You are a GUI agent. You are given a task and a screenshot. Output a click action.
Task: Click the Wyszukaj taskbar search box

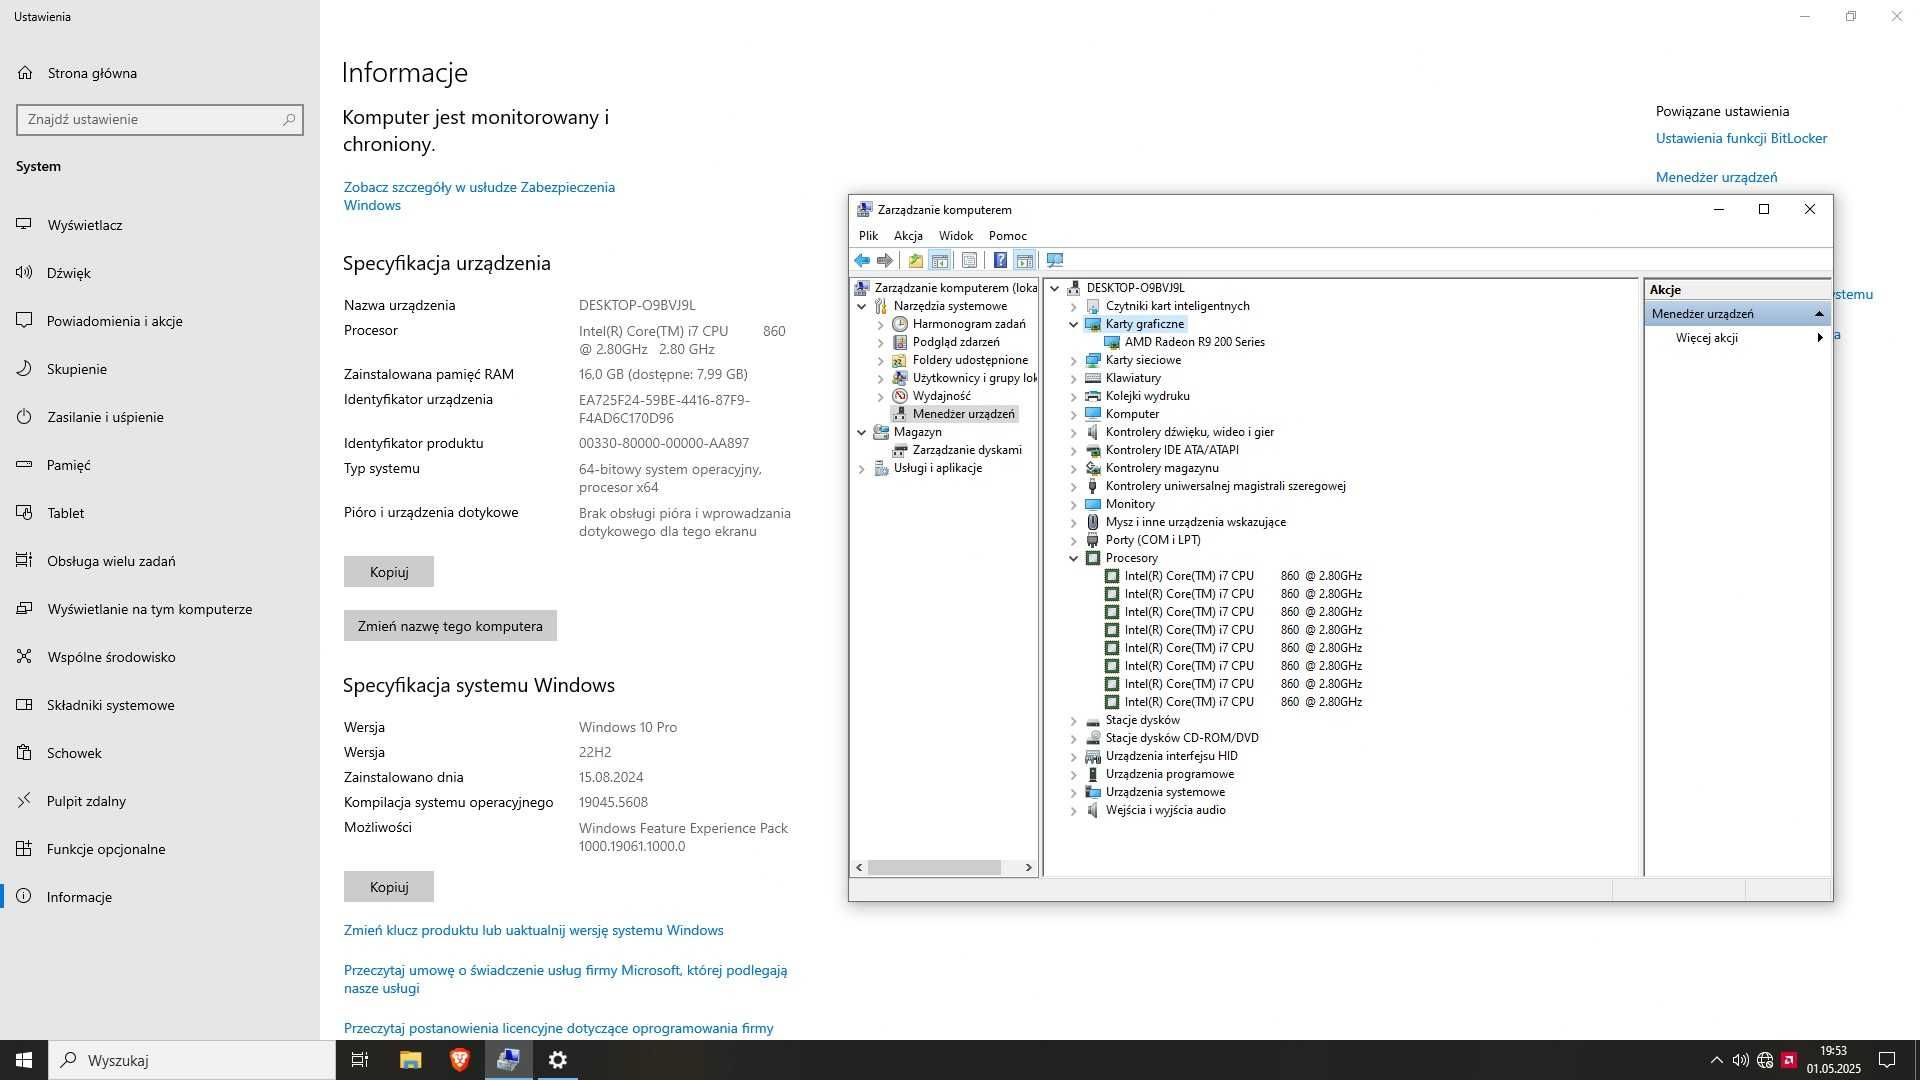click(192, 1060)
